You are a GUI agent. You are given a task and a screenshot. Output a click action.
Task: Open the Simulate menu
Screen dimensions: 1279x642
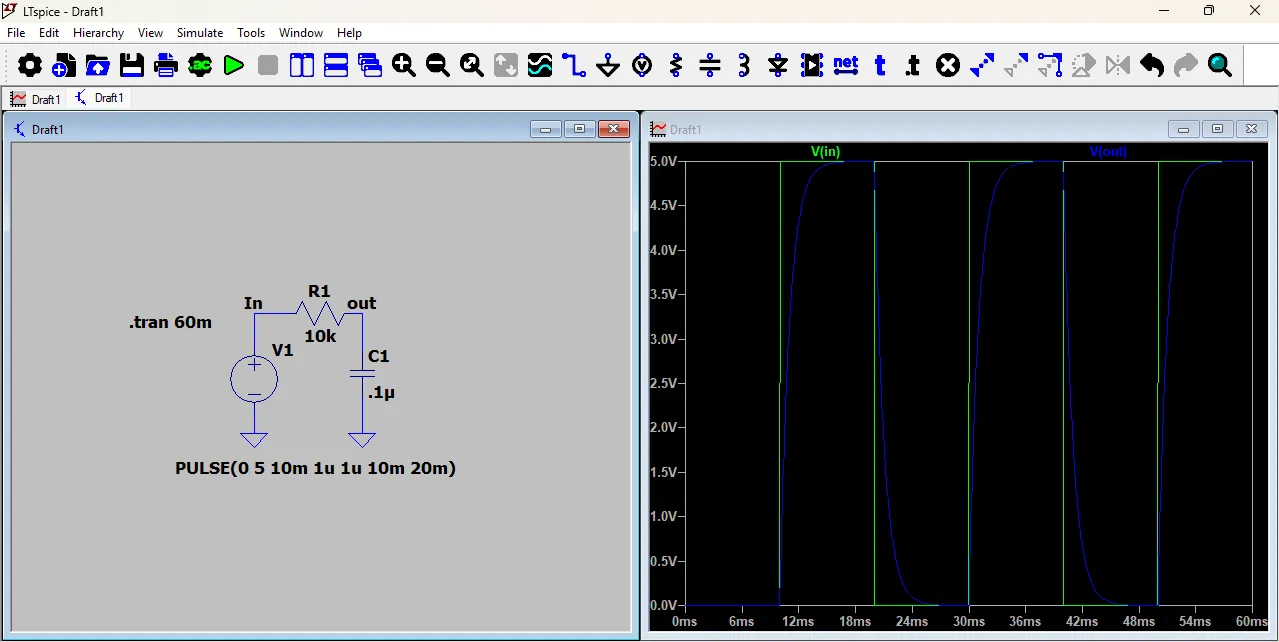point(200,33)
